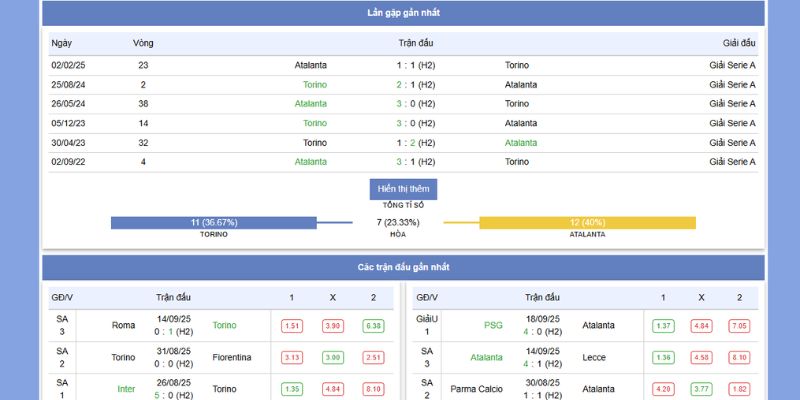
Task: Pick odds 1.51 for Roma vs Torino
Action: click(x=292, y=326)
